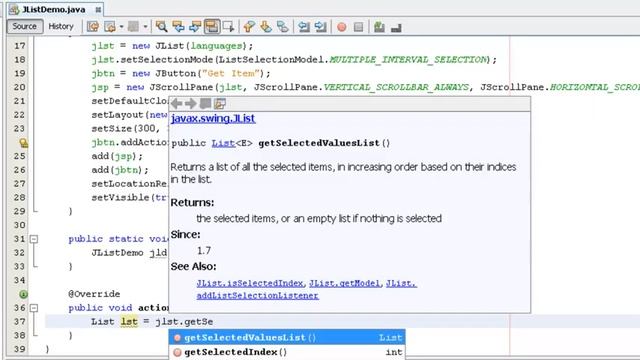Click the disabled Forward navigation icon
Image resolution: width=640 pixels, height=360 pixels.
coord(133,27)
